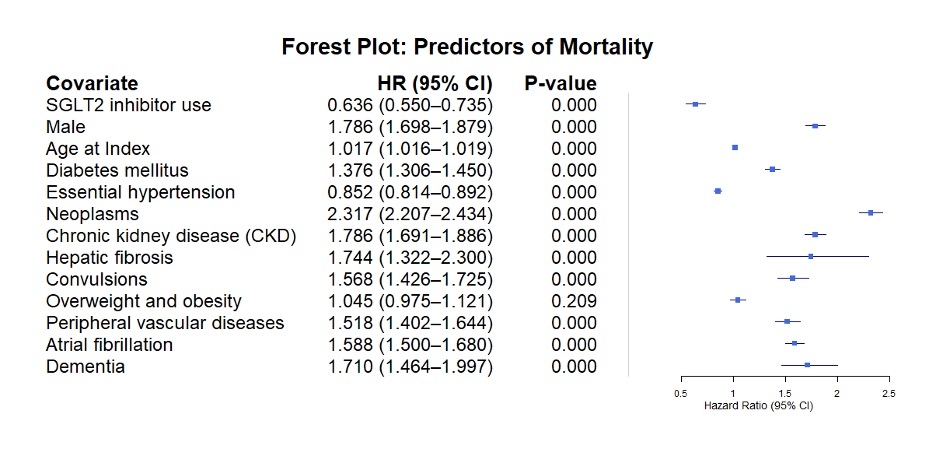
Task: Click the Atrial fibrillation row label
Action: tap(109, 345)
